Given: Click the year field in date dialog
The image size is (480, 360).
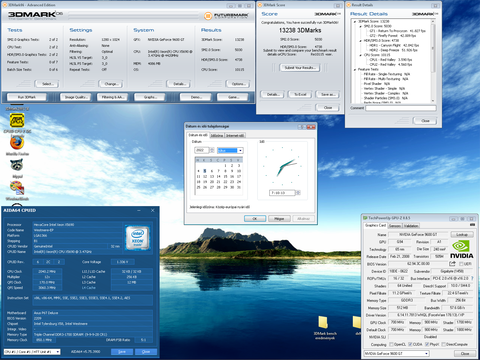Looking at the screenshot, I should pyautogui.click(x=202, y=150).
